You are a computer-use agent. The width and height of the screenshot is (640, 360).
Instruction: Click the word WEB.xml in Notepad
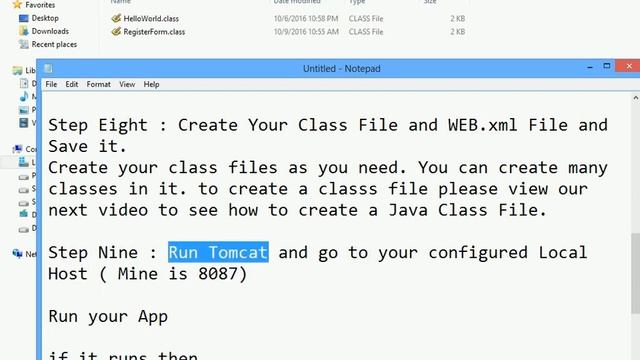pyautogui.click(x=483, y=125)
